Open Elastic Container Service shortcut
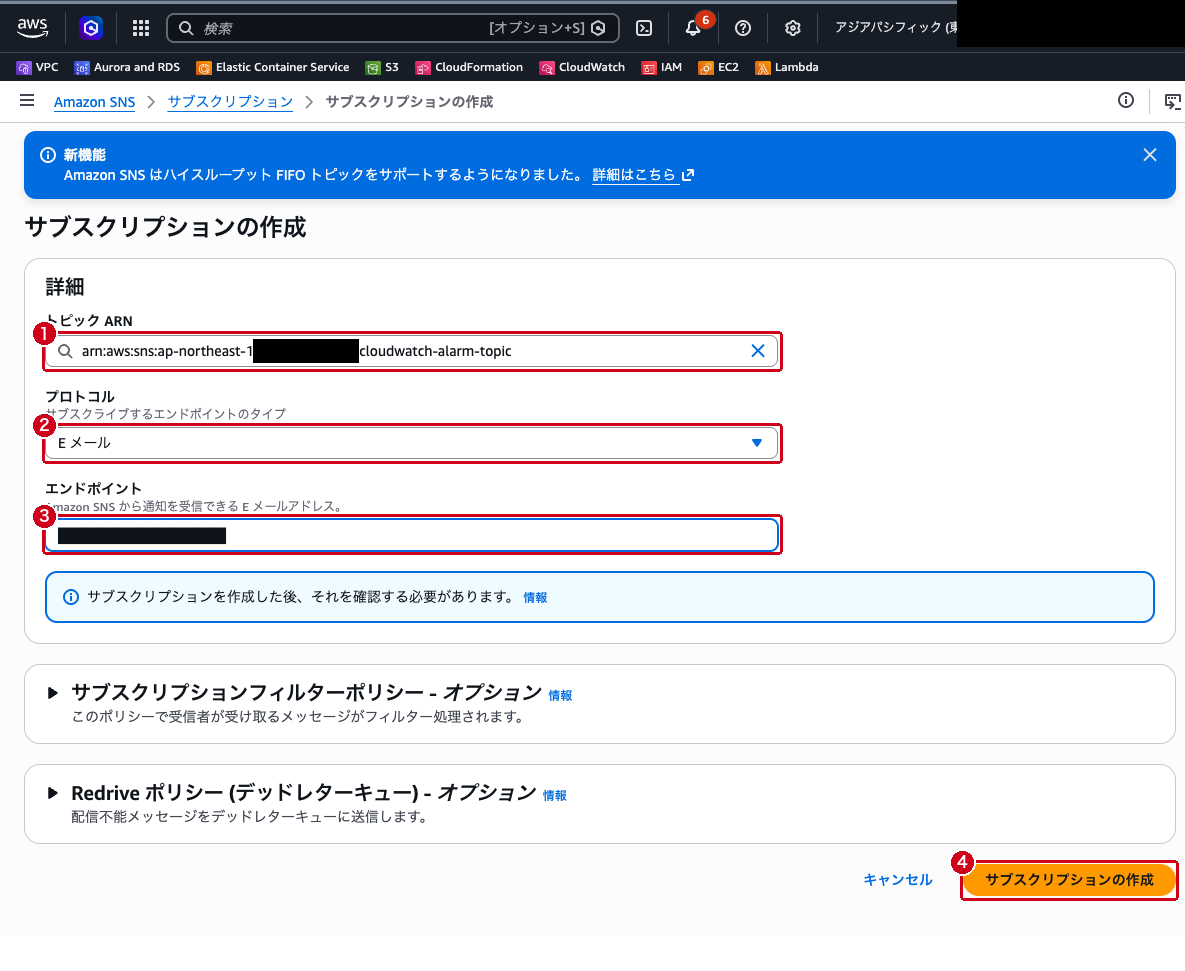The image size is (1185, 971). pos(273,67)
